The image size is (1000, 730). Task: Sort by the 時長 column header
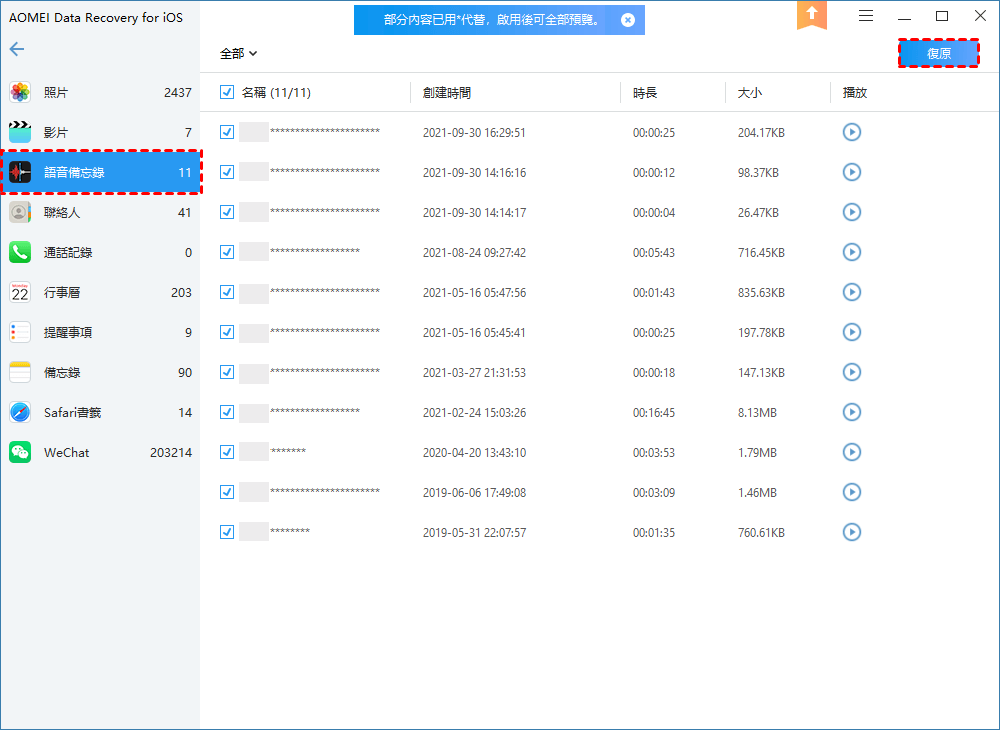point(645,92)
